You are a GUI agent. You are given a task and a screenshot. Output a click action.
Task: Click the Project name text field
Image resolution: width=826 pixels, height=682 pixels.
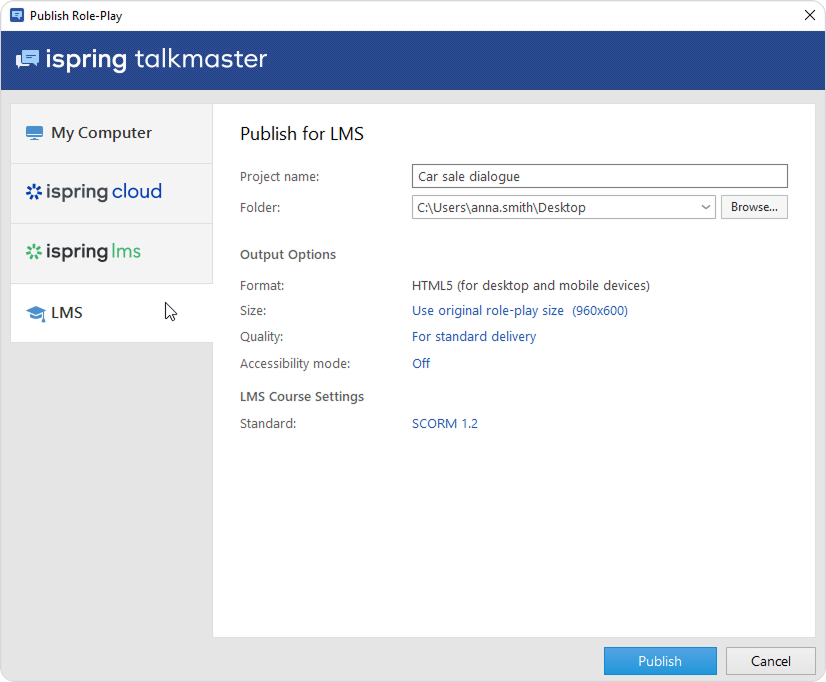coord(599,177)
